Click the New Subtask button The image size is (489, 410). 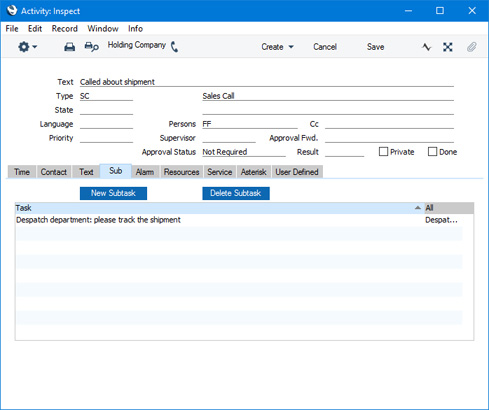click(x=113, y=193)
